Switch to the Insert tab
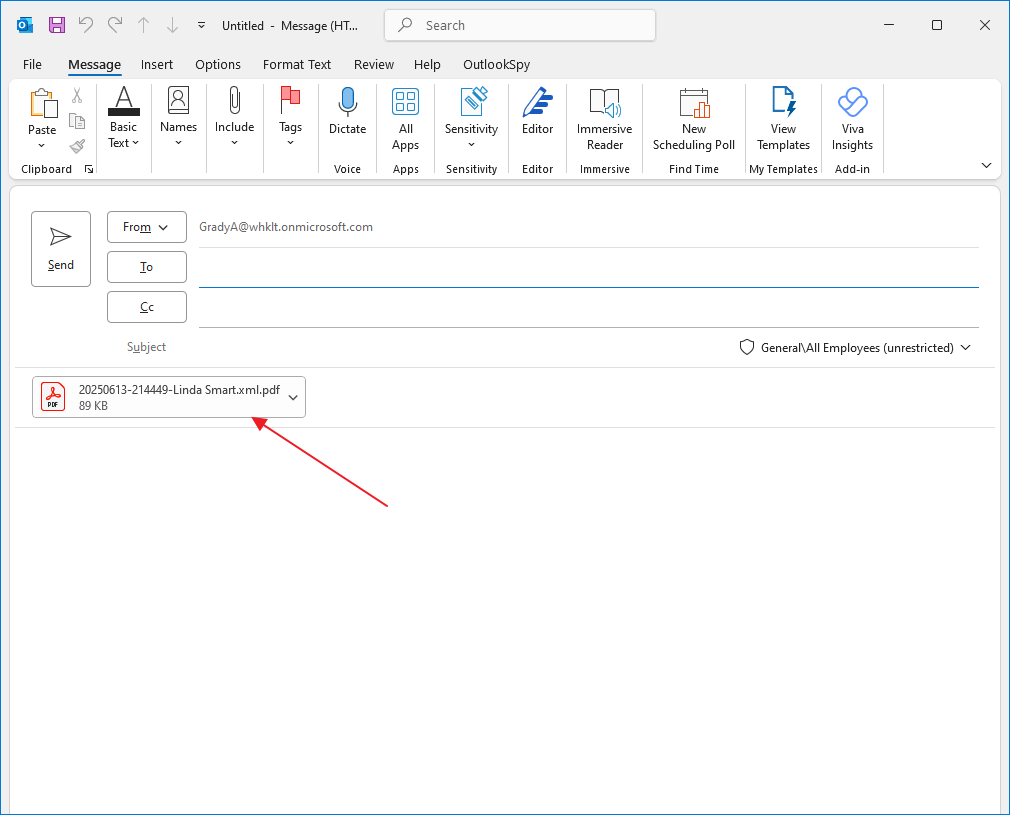Screen dimensions: 1010x815 pyautogui.click(x=157, y=64)
